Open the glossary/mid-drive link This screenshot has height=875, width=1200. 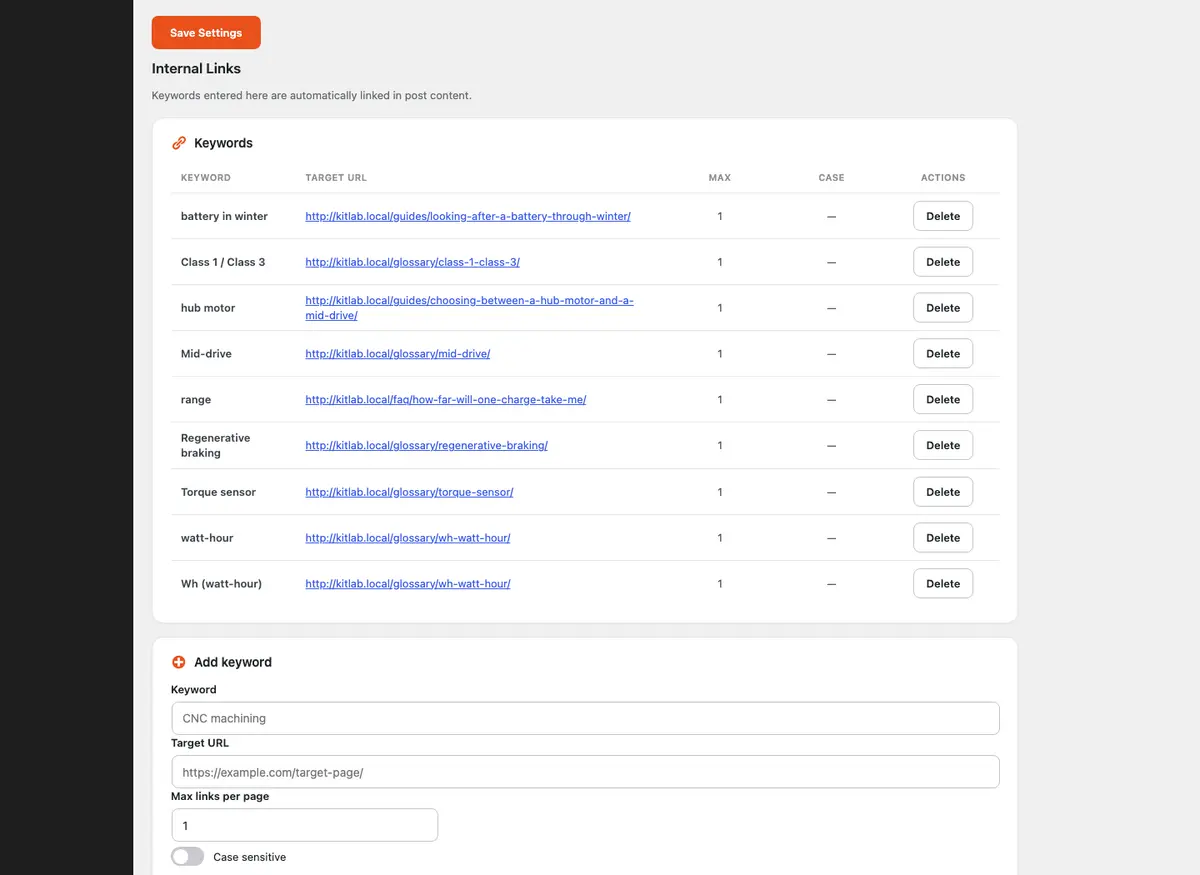click(x=397, y=354)
